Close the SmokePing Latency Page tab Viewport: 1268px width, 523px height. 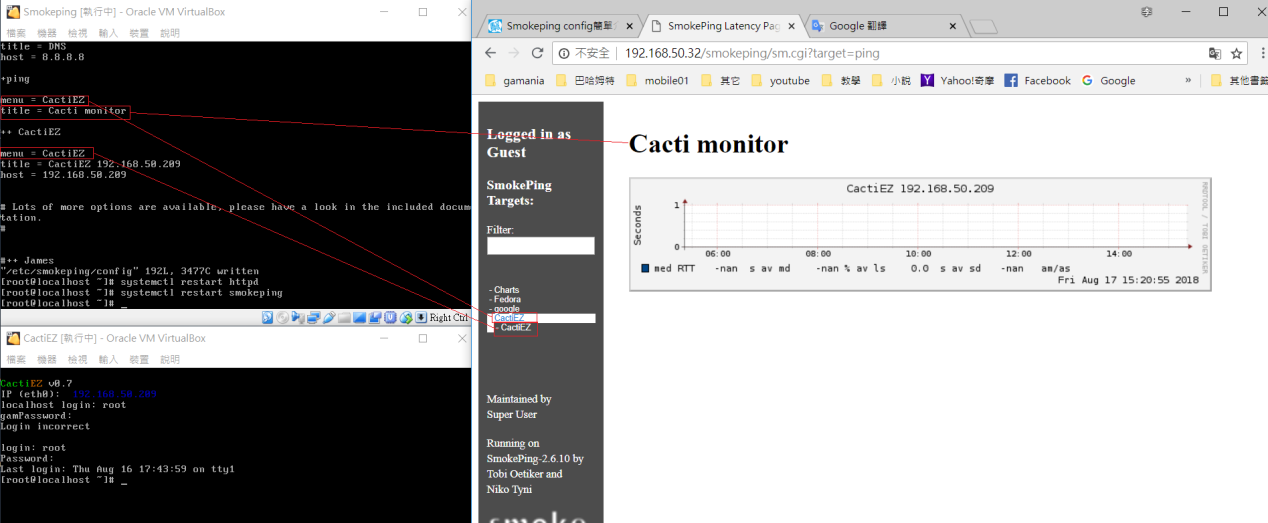pos(789,27)
